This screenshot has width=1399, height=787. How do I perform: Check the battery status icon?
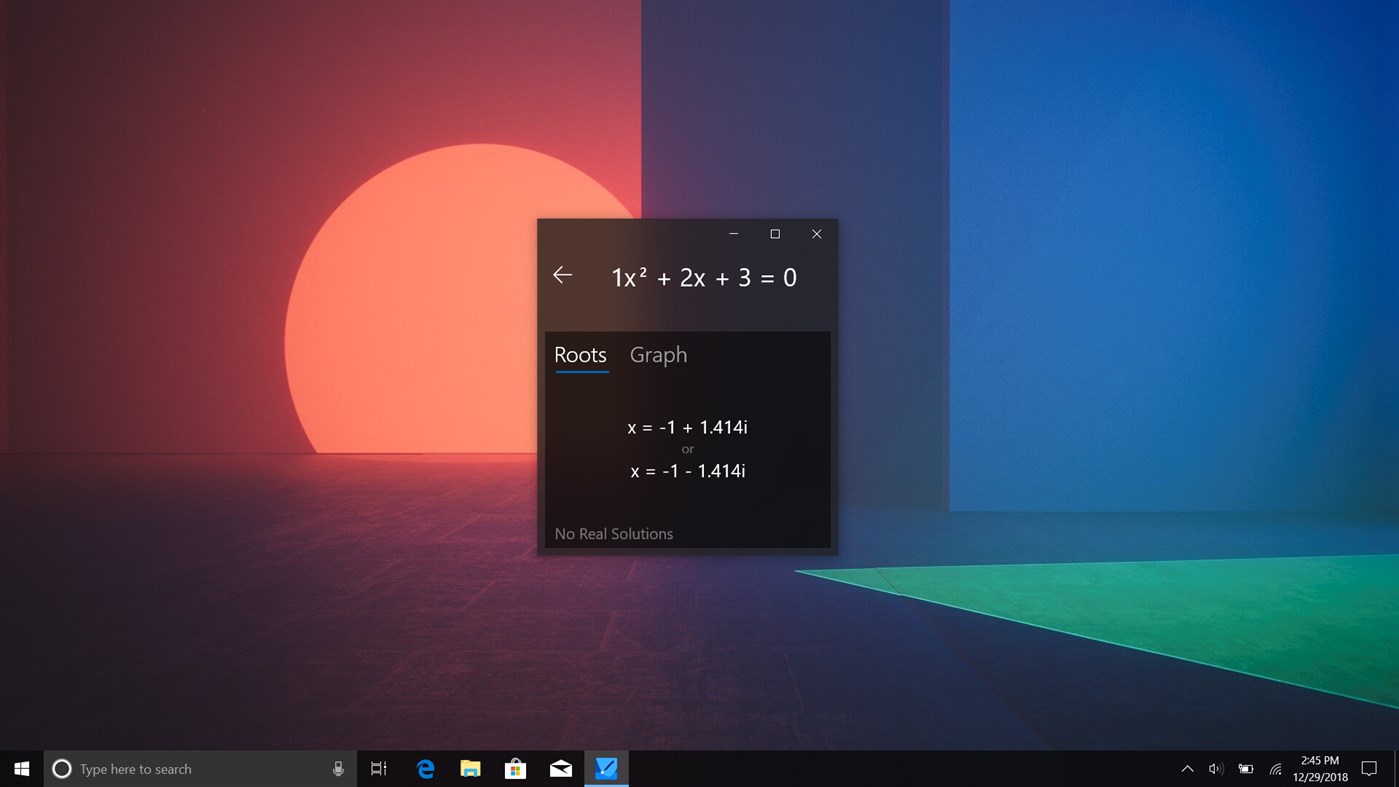(1244, 768)
